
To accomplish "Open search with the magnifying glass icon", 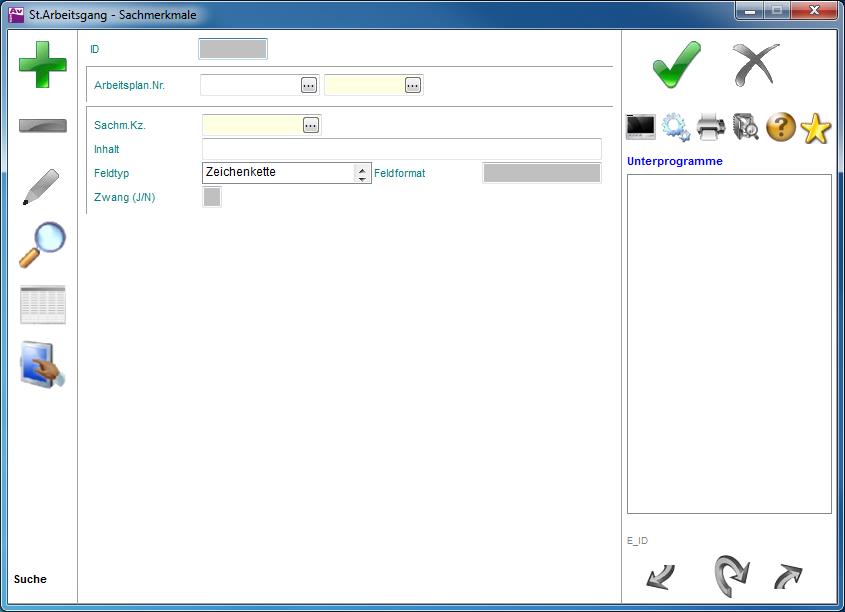I will [x=43, y=245].
